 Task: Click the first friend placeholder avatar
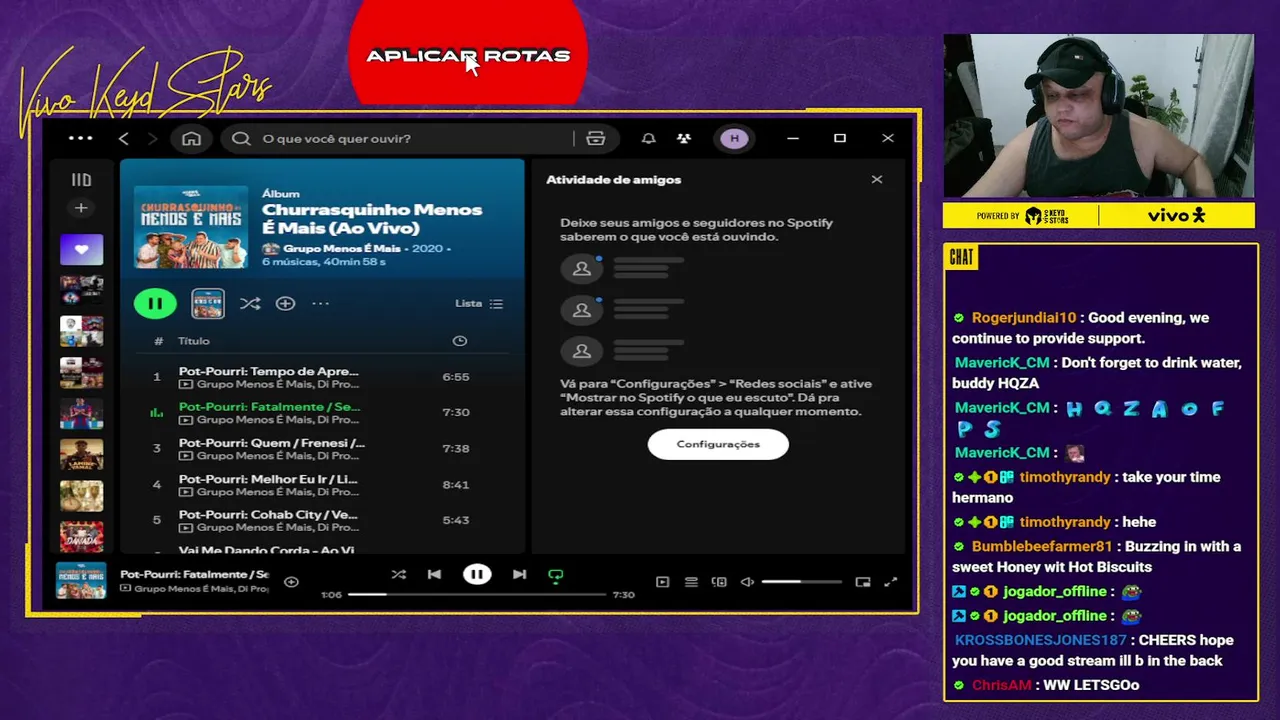click(581, 269)
